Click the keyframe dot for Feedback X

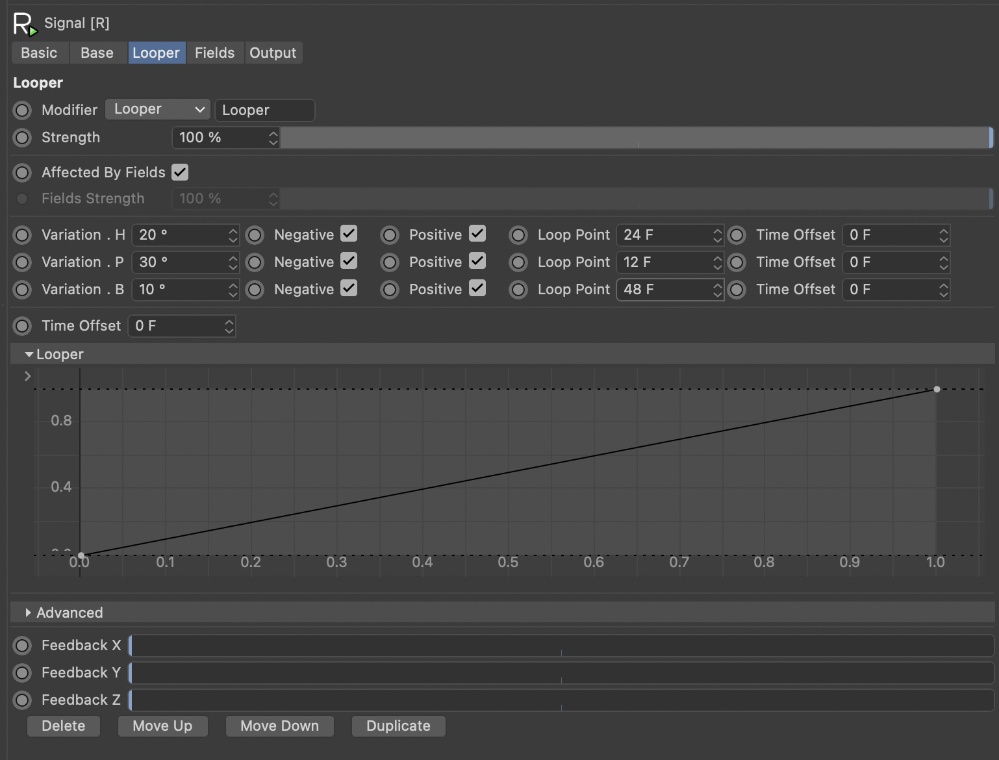[x=22, y=646]
